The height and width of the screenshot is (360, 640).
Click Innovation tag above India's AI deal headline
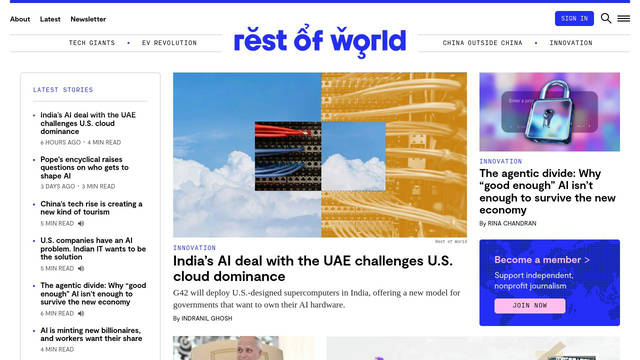coord(194,248)
